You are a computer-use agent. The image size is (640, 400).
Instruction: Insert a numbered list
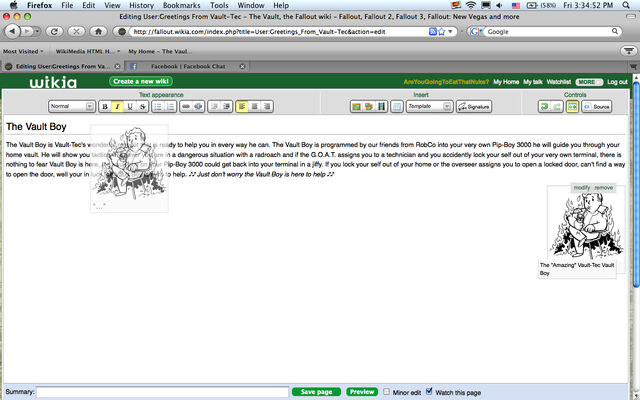[171, 107]
